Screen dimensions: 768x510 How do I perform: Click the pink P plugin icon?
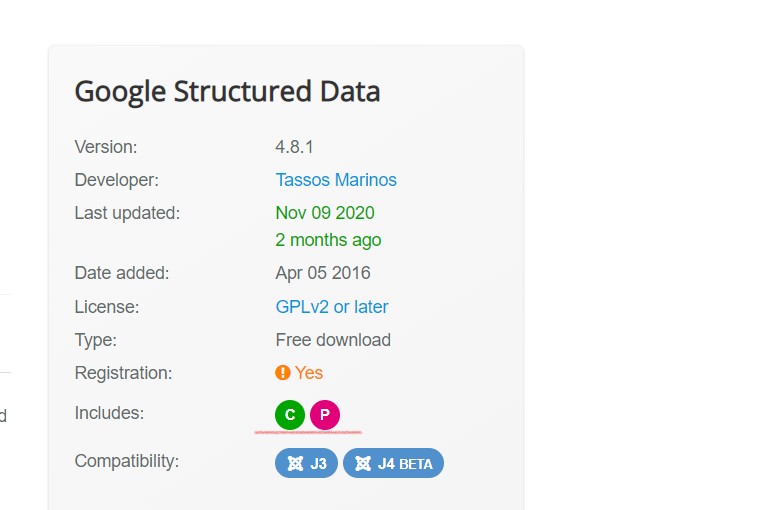click(324, 414)
